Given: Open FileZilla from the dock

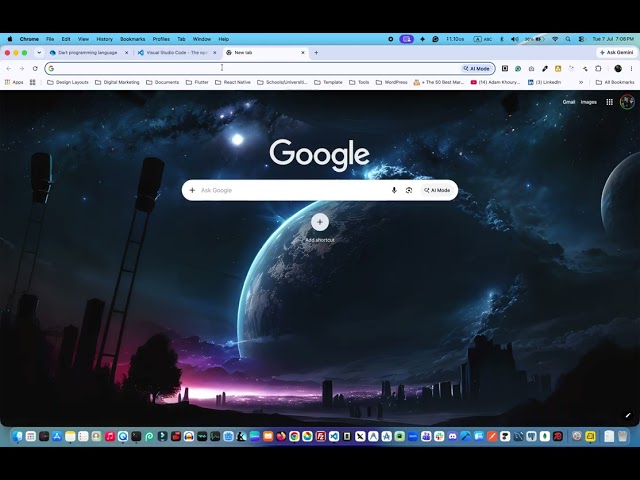Looking at the screenshot, I should coord(320,436).
